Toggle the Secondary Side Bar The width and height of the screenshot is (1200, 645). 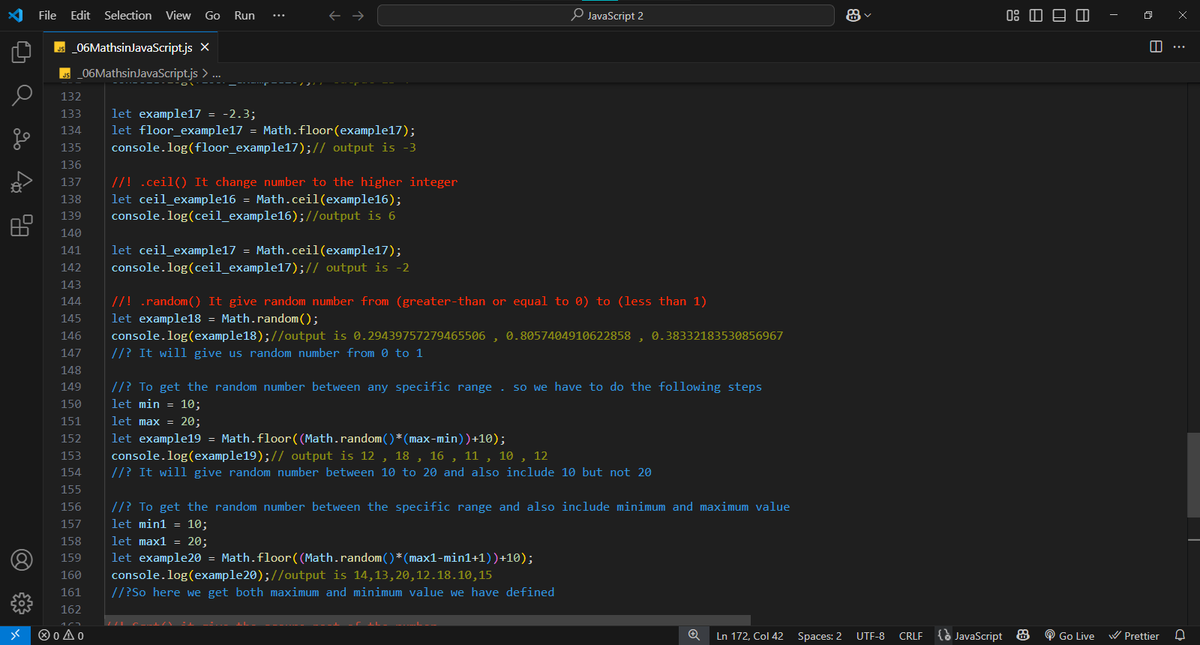click(x=1082, y=15)
